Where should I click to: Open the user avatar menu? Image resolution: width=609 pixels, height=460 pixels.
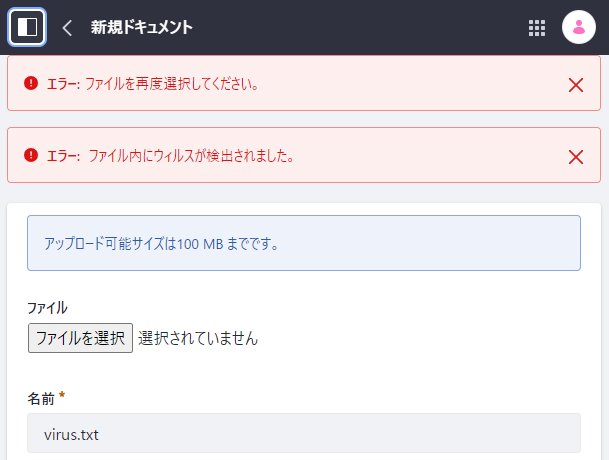pos(579,28)
